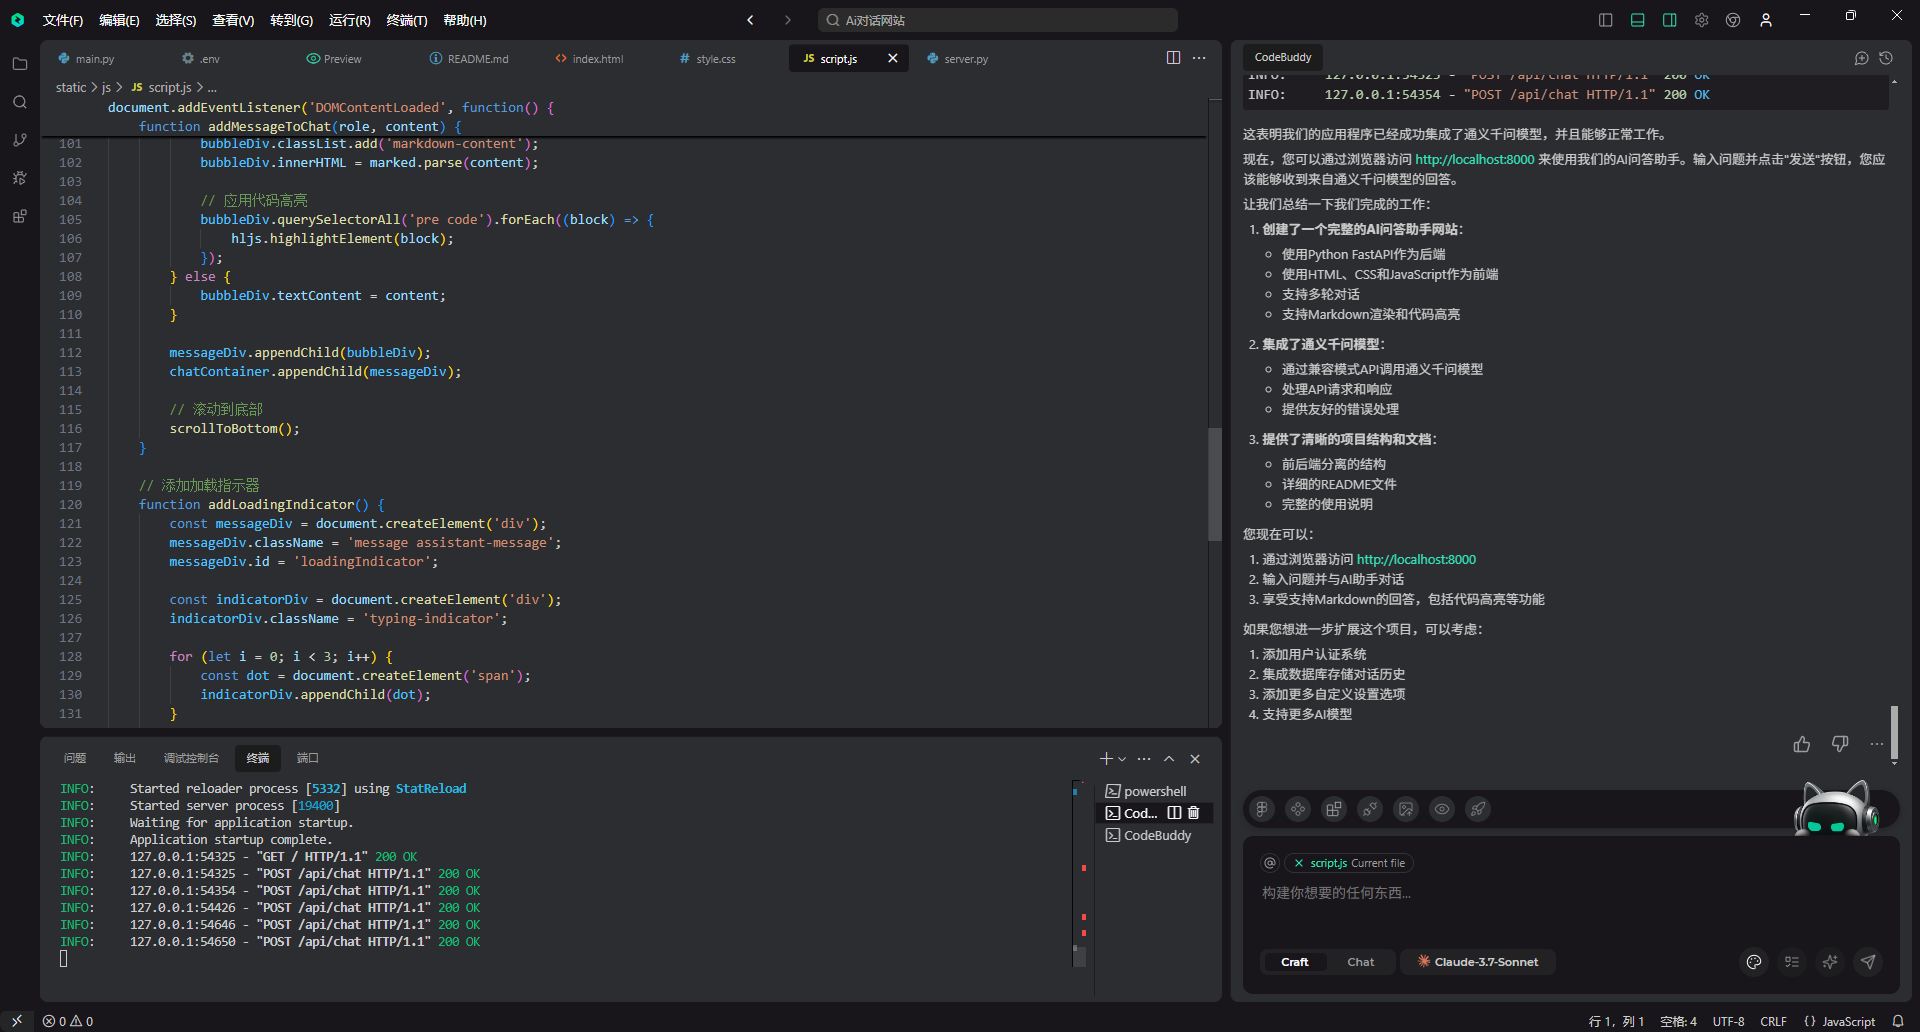This screenshot has width=1920, height=1032.
Task: Open the 文件(F) menu
Action: tap(63, 20)
